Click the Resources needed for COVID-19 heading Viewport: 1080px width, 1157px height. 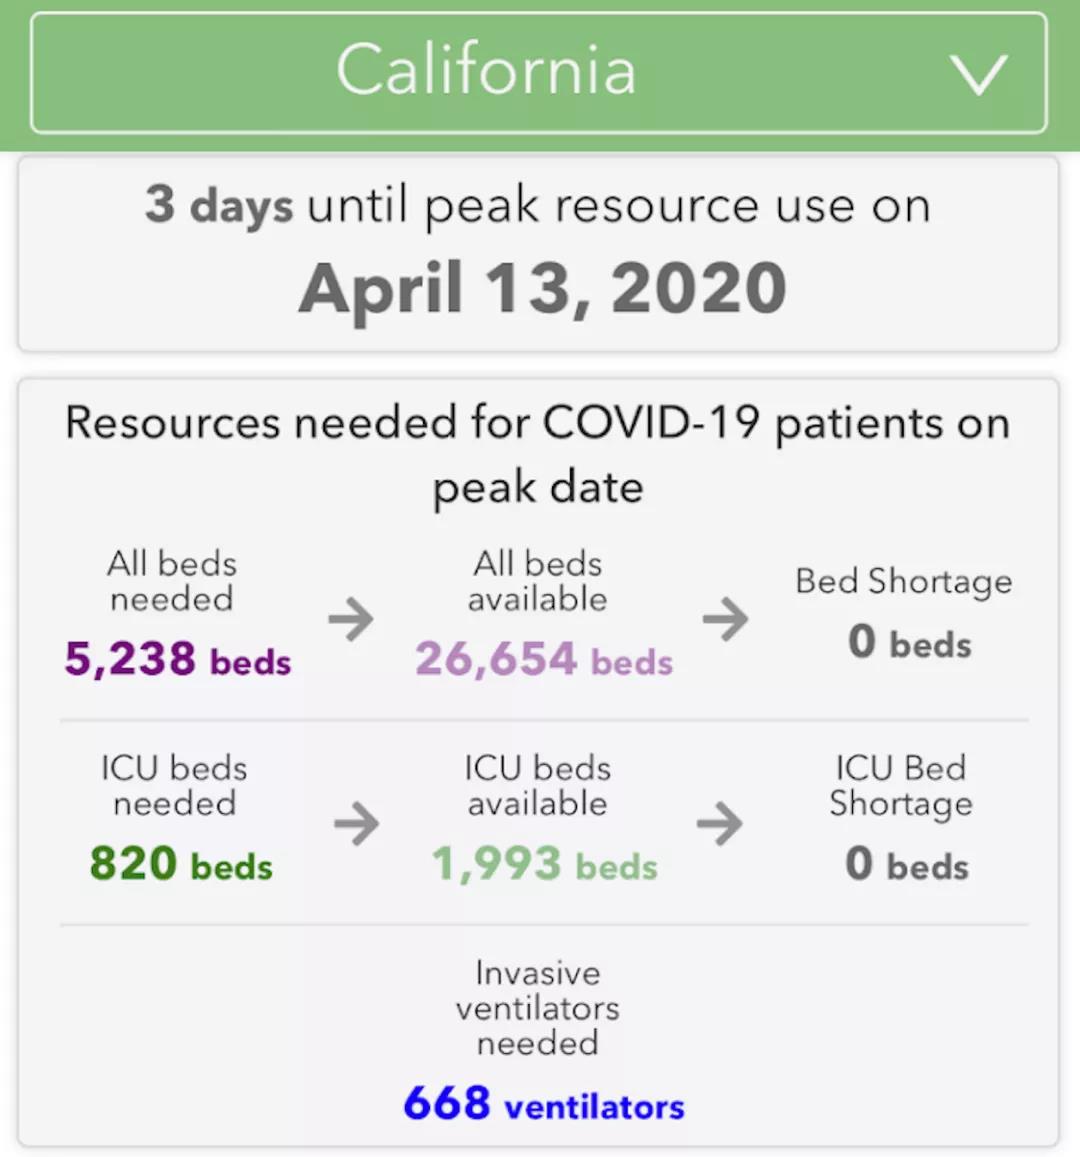click(538, 455)
